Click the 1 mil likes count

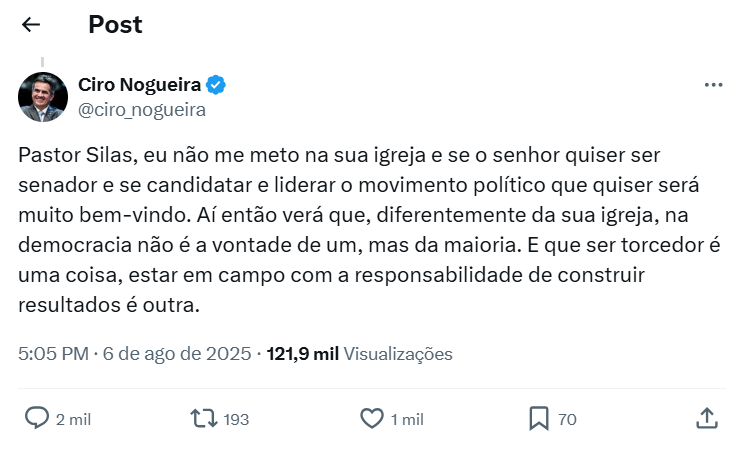tap(407, 420)
